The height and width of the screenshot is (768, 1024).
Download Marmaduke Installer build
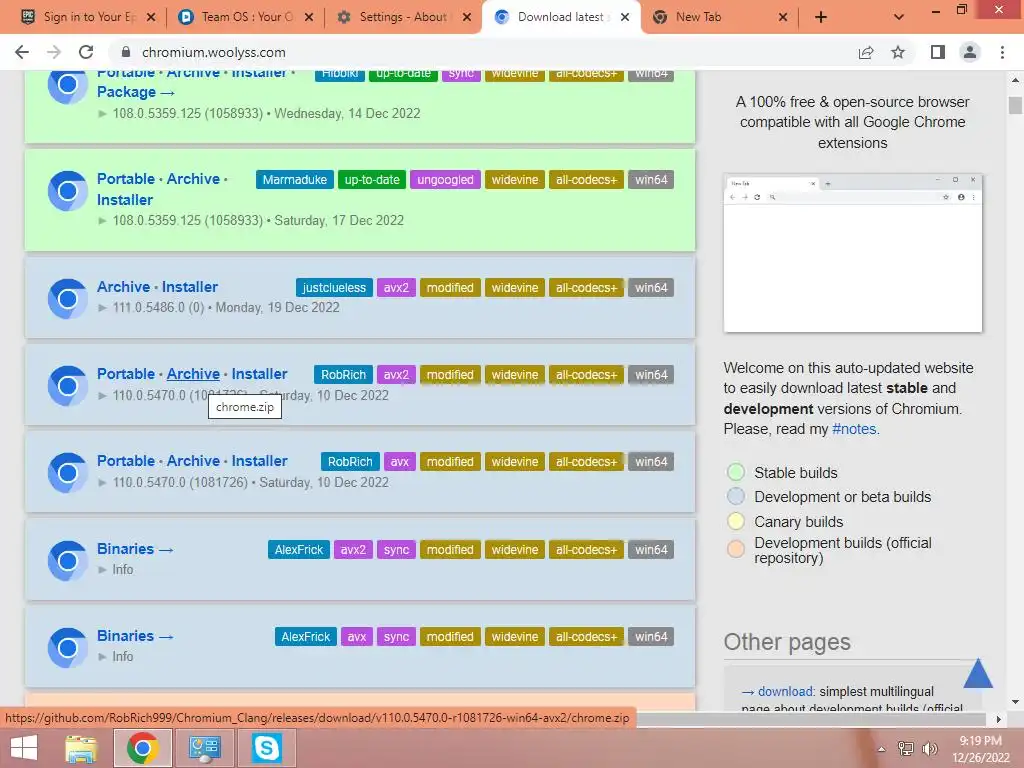(125, 200)
